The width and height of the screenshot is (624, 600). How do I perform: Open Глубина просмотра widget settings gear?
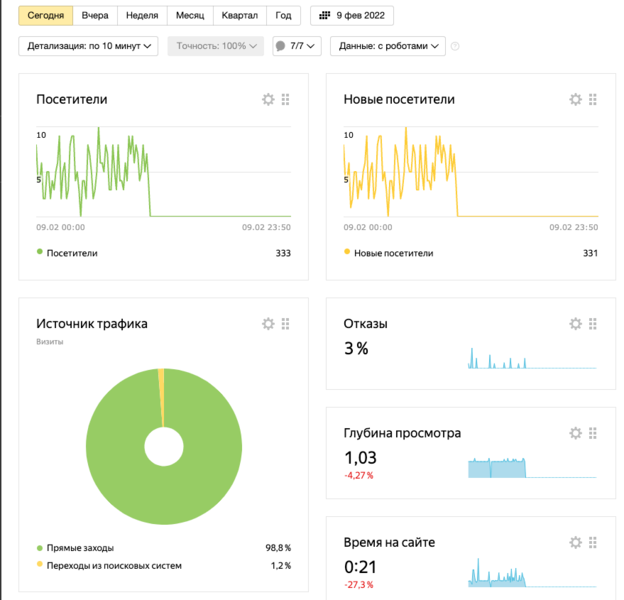click(x=575, y=433)
